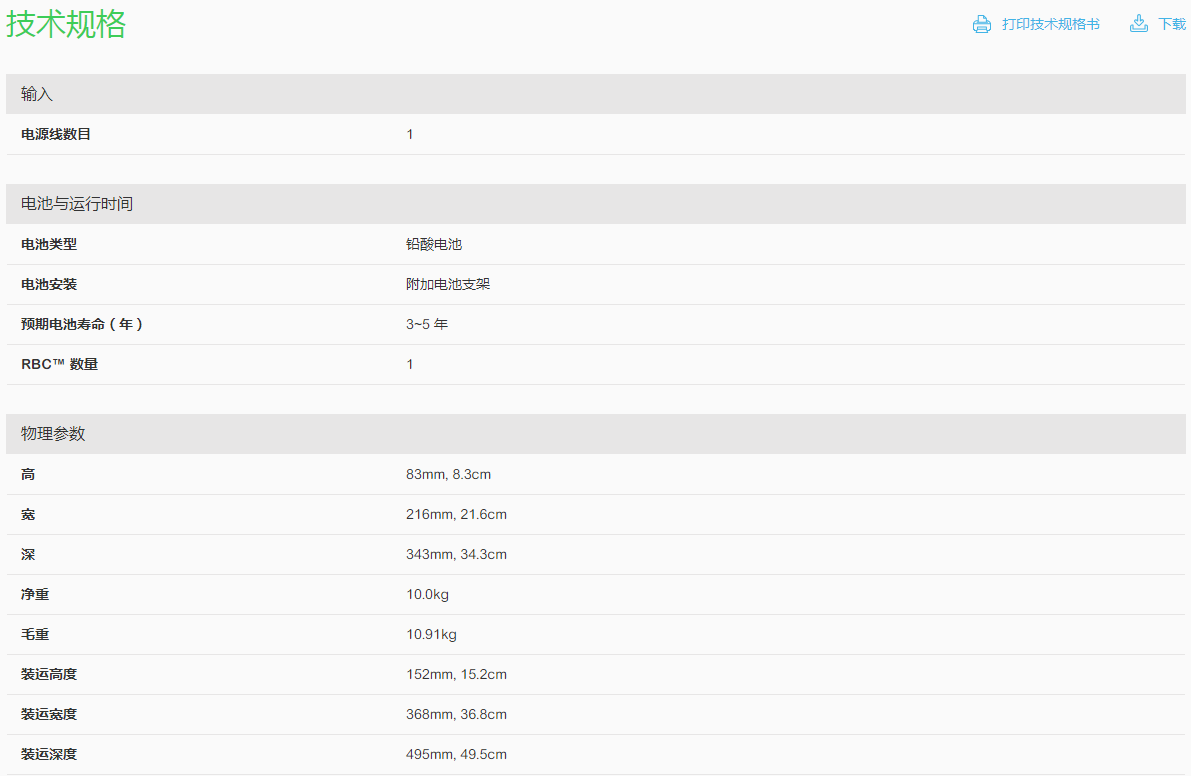
Task: Click the RBC™ 数量 row label
Action: (x=60, y=364)
